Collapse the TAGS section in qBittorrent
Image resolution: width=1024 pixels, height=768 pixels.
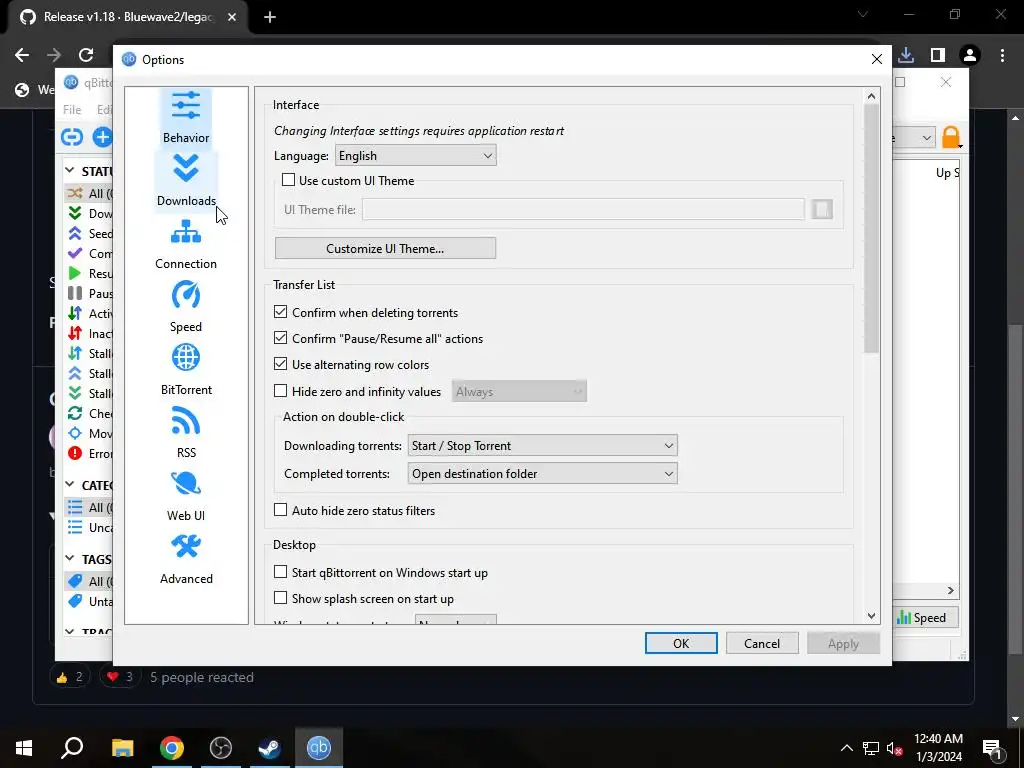[70, 558]
